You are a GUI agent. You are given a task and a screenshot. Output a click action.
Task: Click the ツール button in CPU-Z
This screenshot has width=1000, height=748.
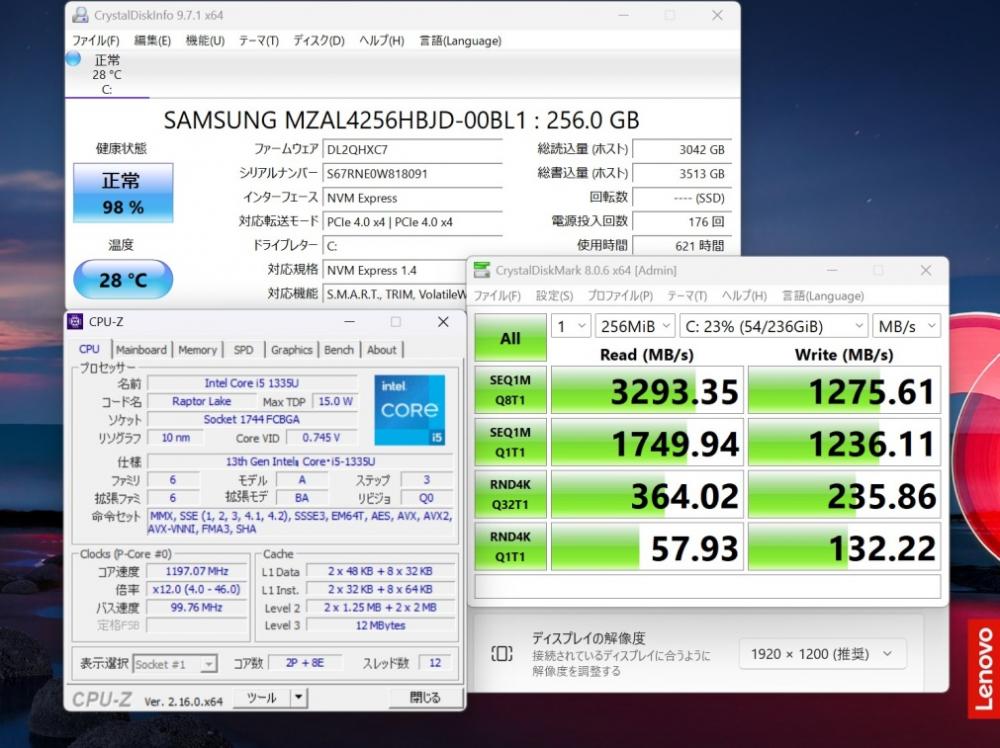[x=261, y=698]
